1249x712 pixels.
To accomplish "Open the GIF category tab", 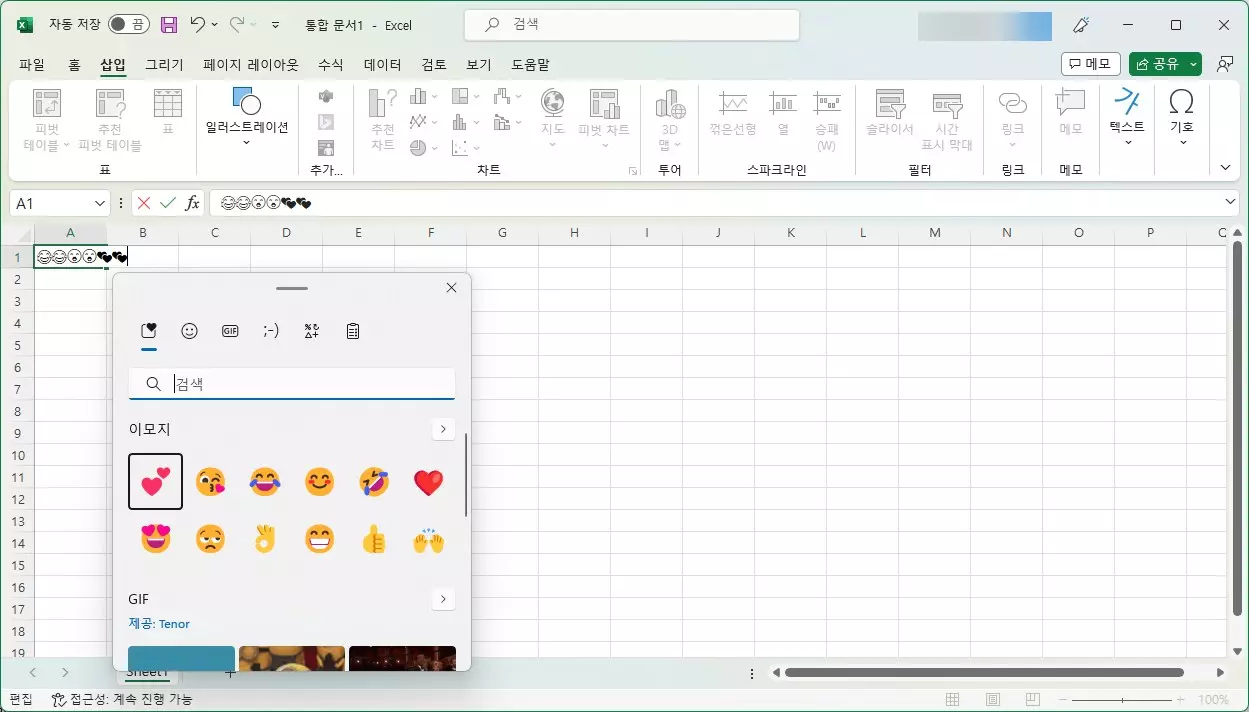I will pyautogui.click(x=230, y=331).
